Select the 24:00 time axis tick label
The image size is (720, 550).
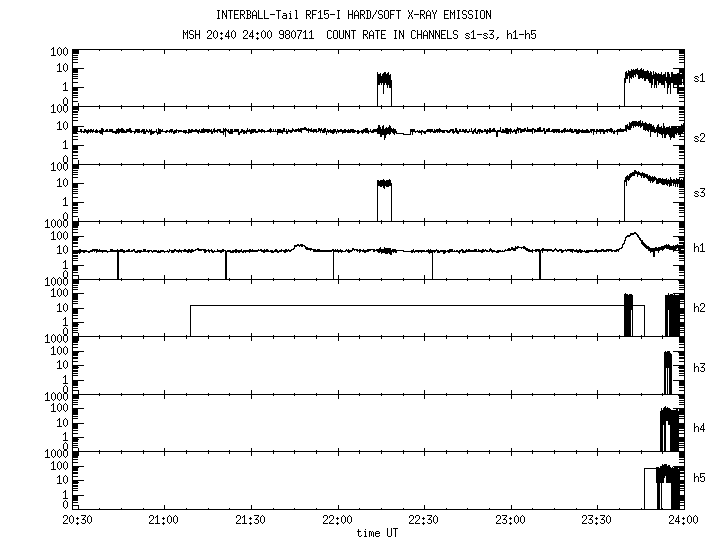pyautogui.click(x=683, y=520)
